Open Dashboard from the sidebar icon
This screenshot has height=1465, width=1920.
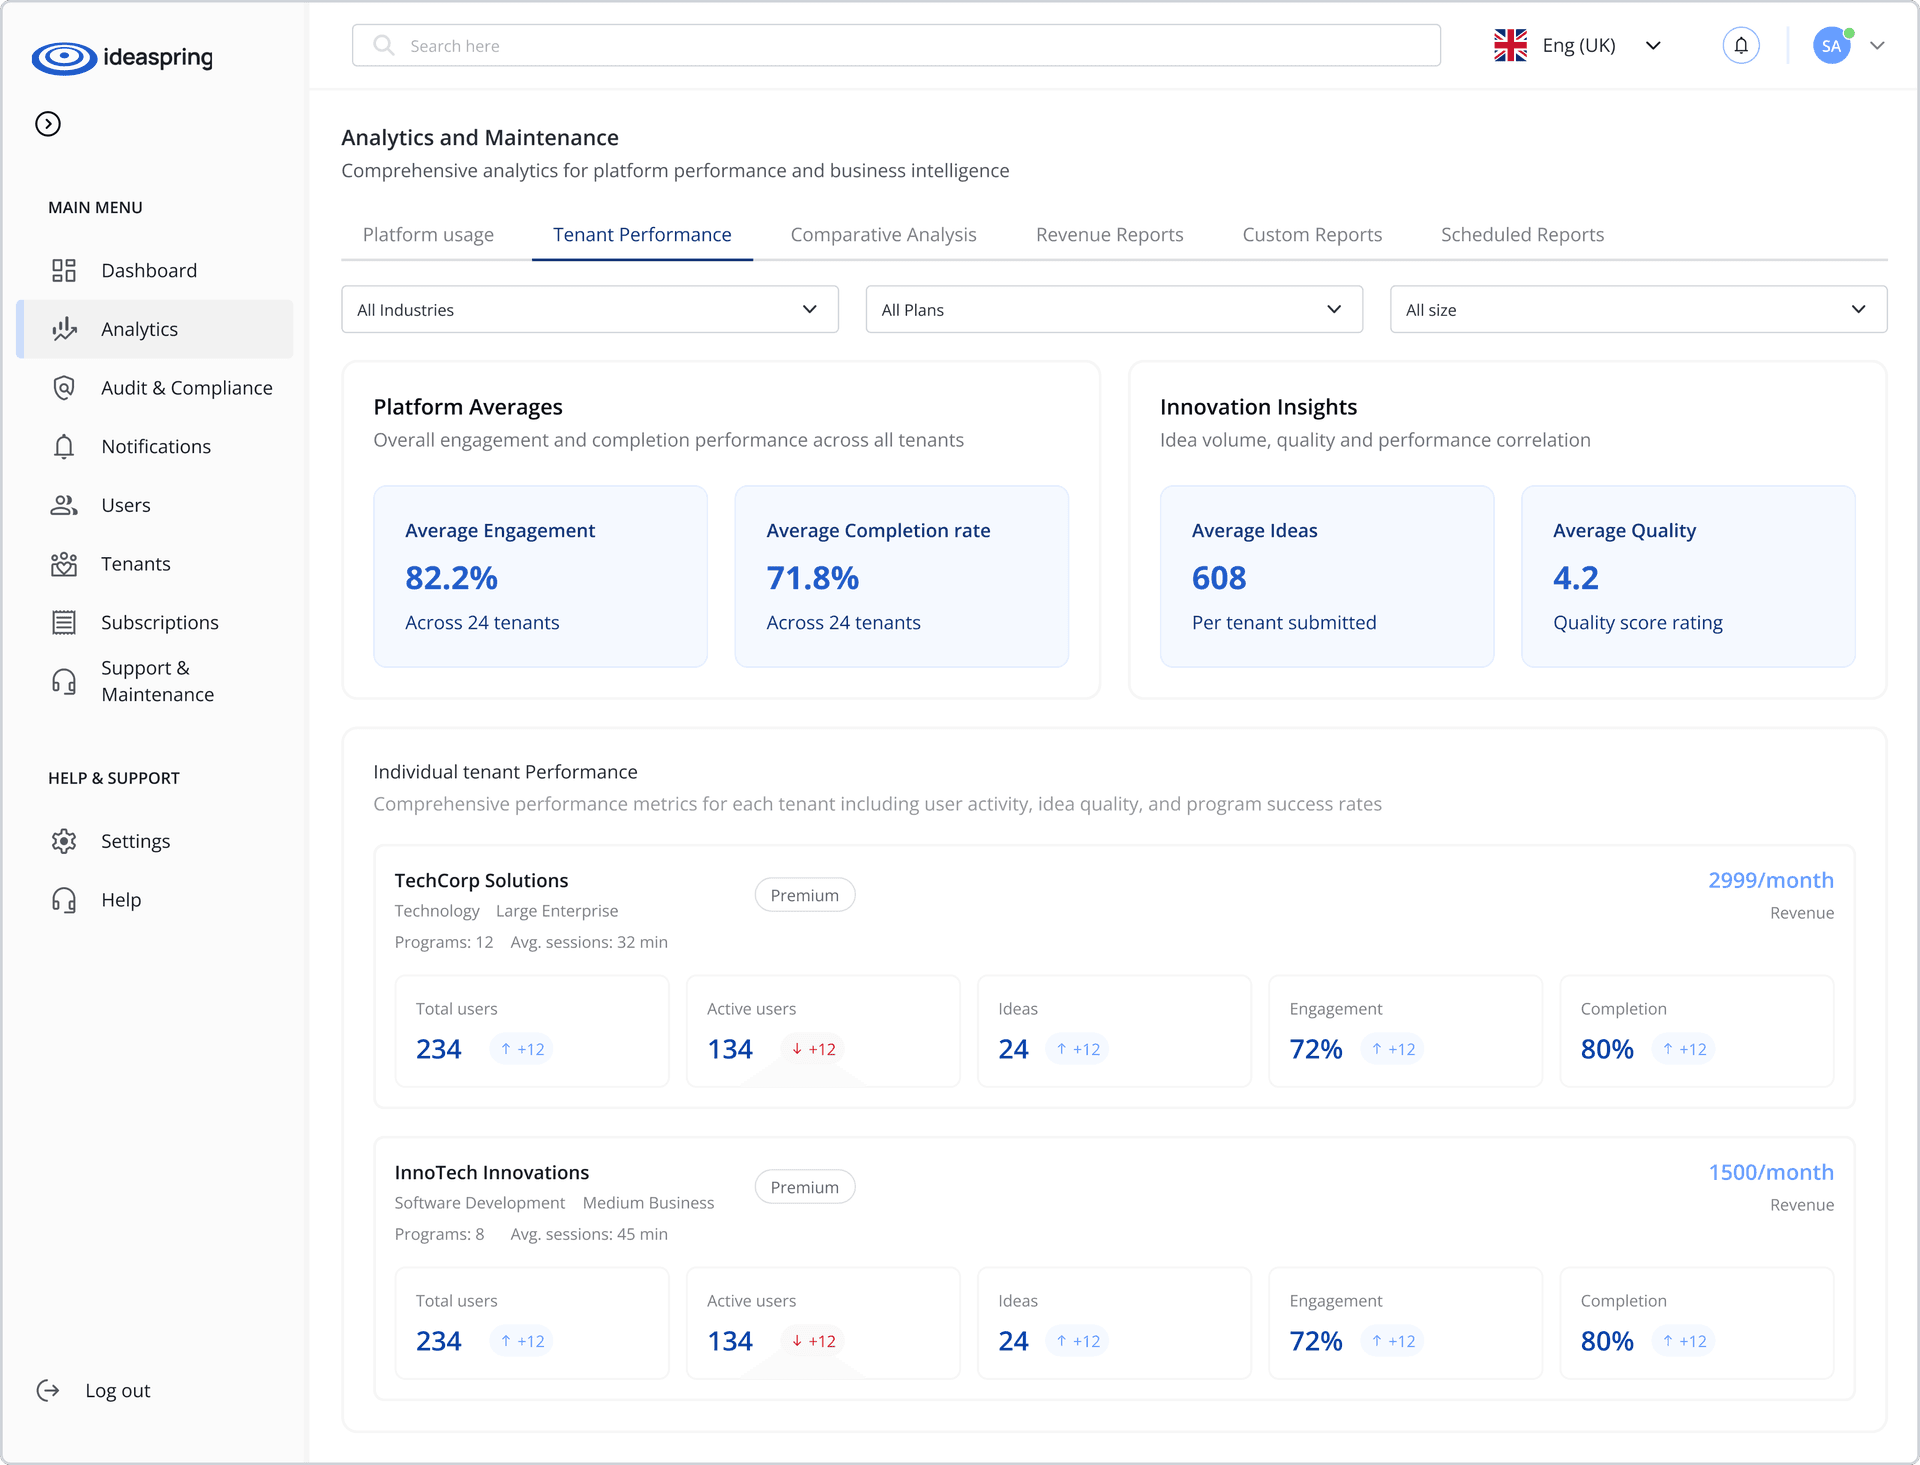click(64, 271)
